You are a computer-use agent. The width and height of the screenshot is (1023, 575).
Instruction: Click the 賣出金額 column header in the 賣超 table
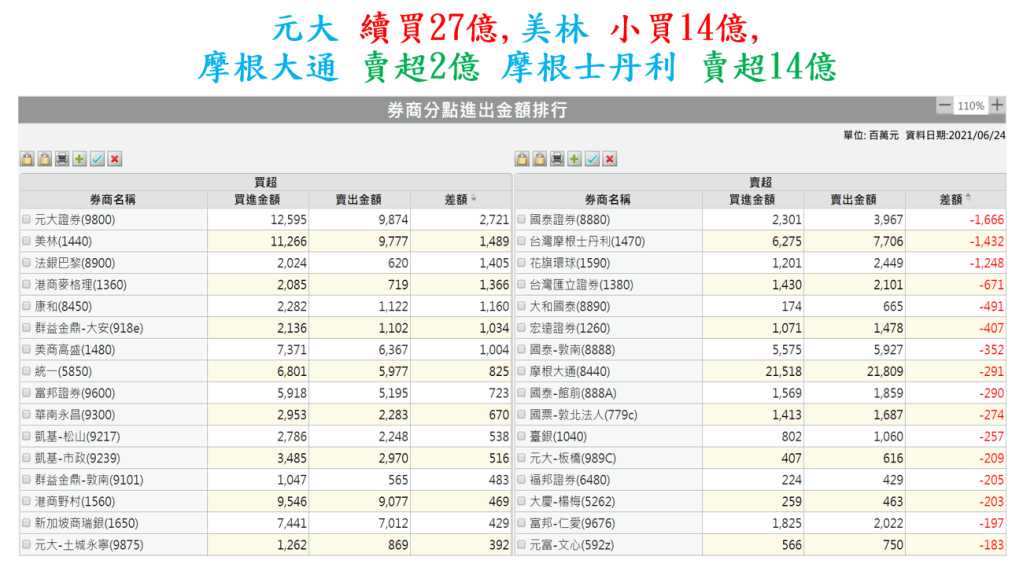(x=855, y=199)
